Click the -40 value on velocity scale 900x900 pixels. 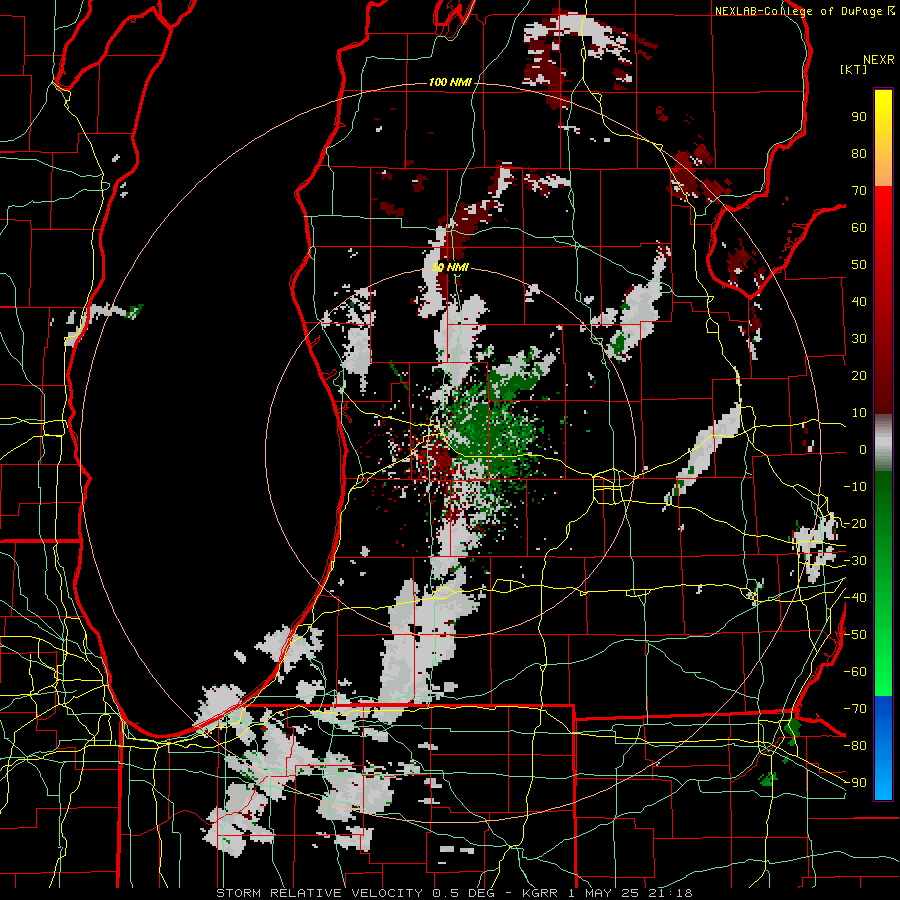point(855,598)
